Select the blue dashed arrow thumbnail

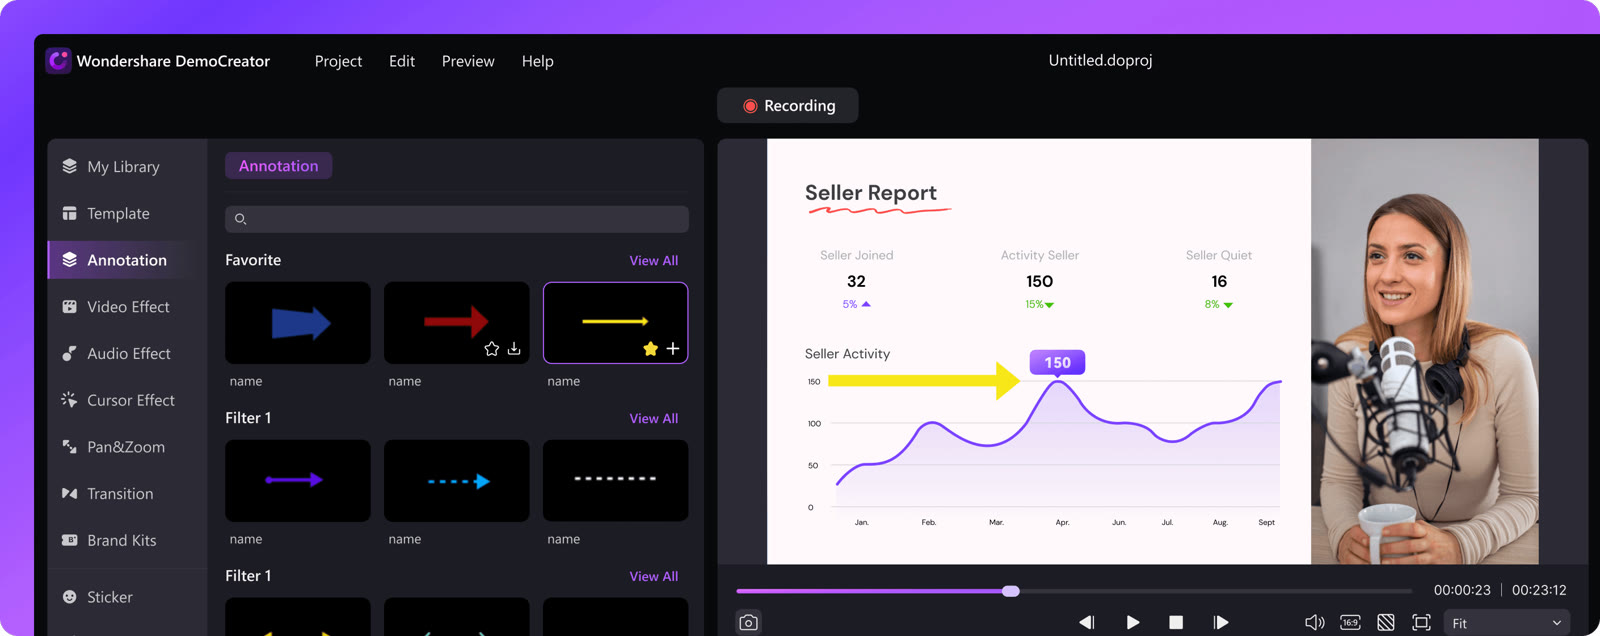457,481
